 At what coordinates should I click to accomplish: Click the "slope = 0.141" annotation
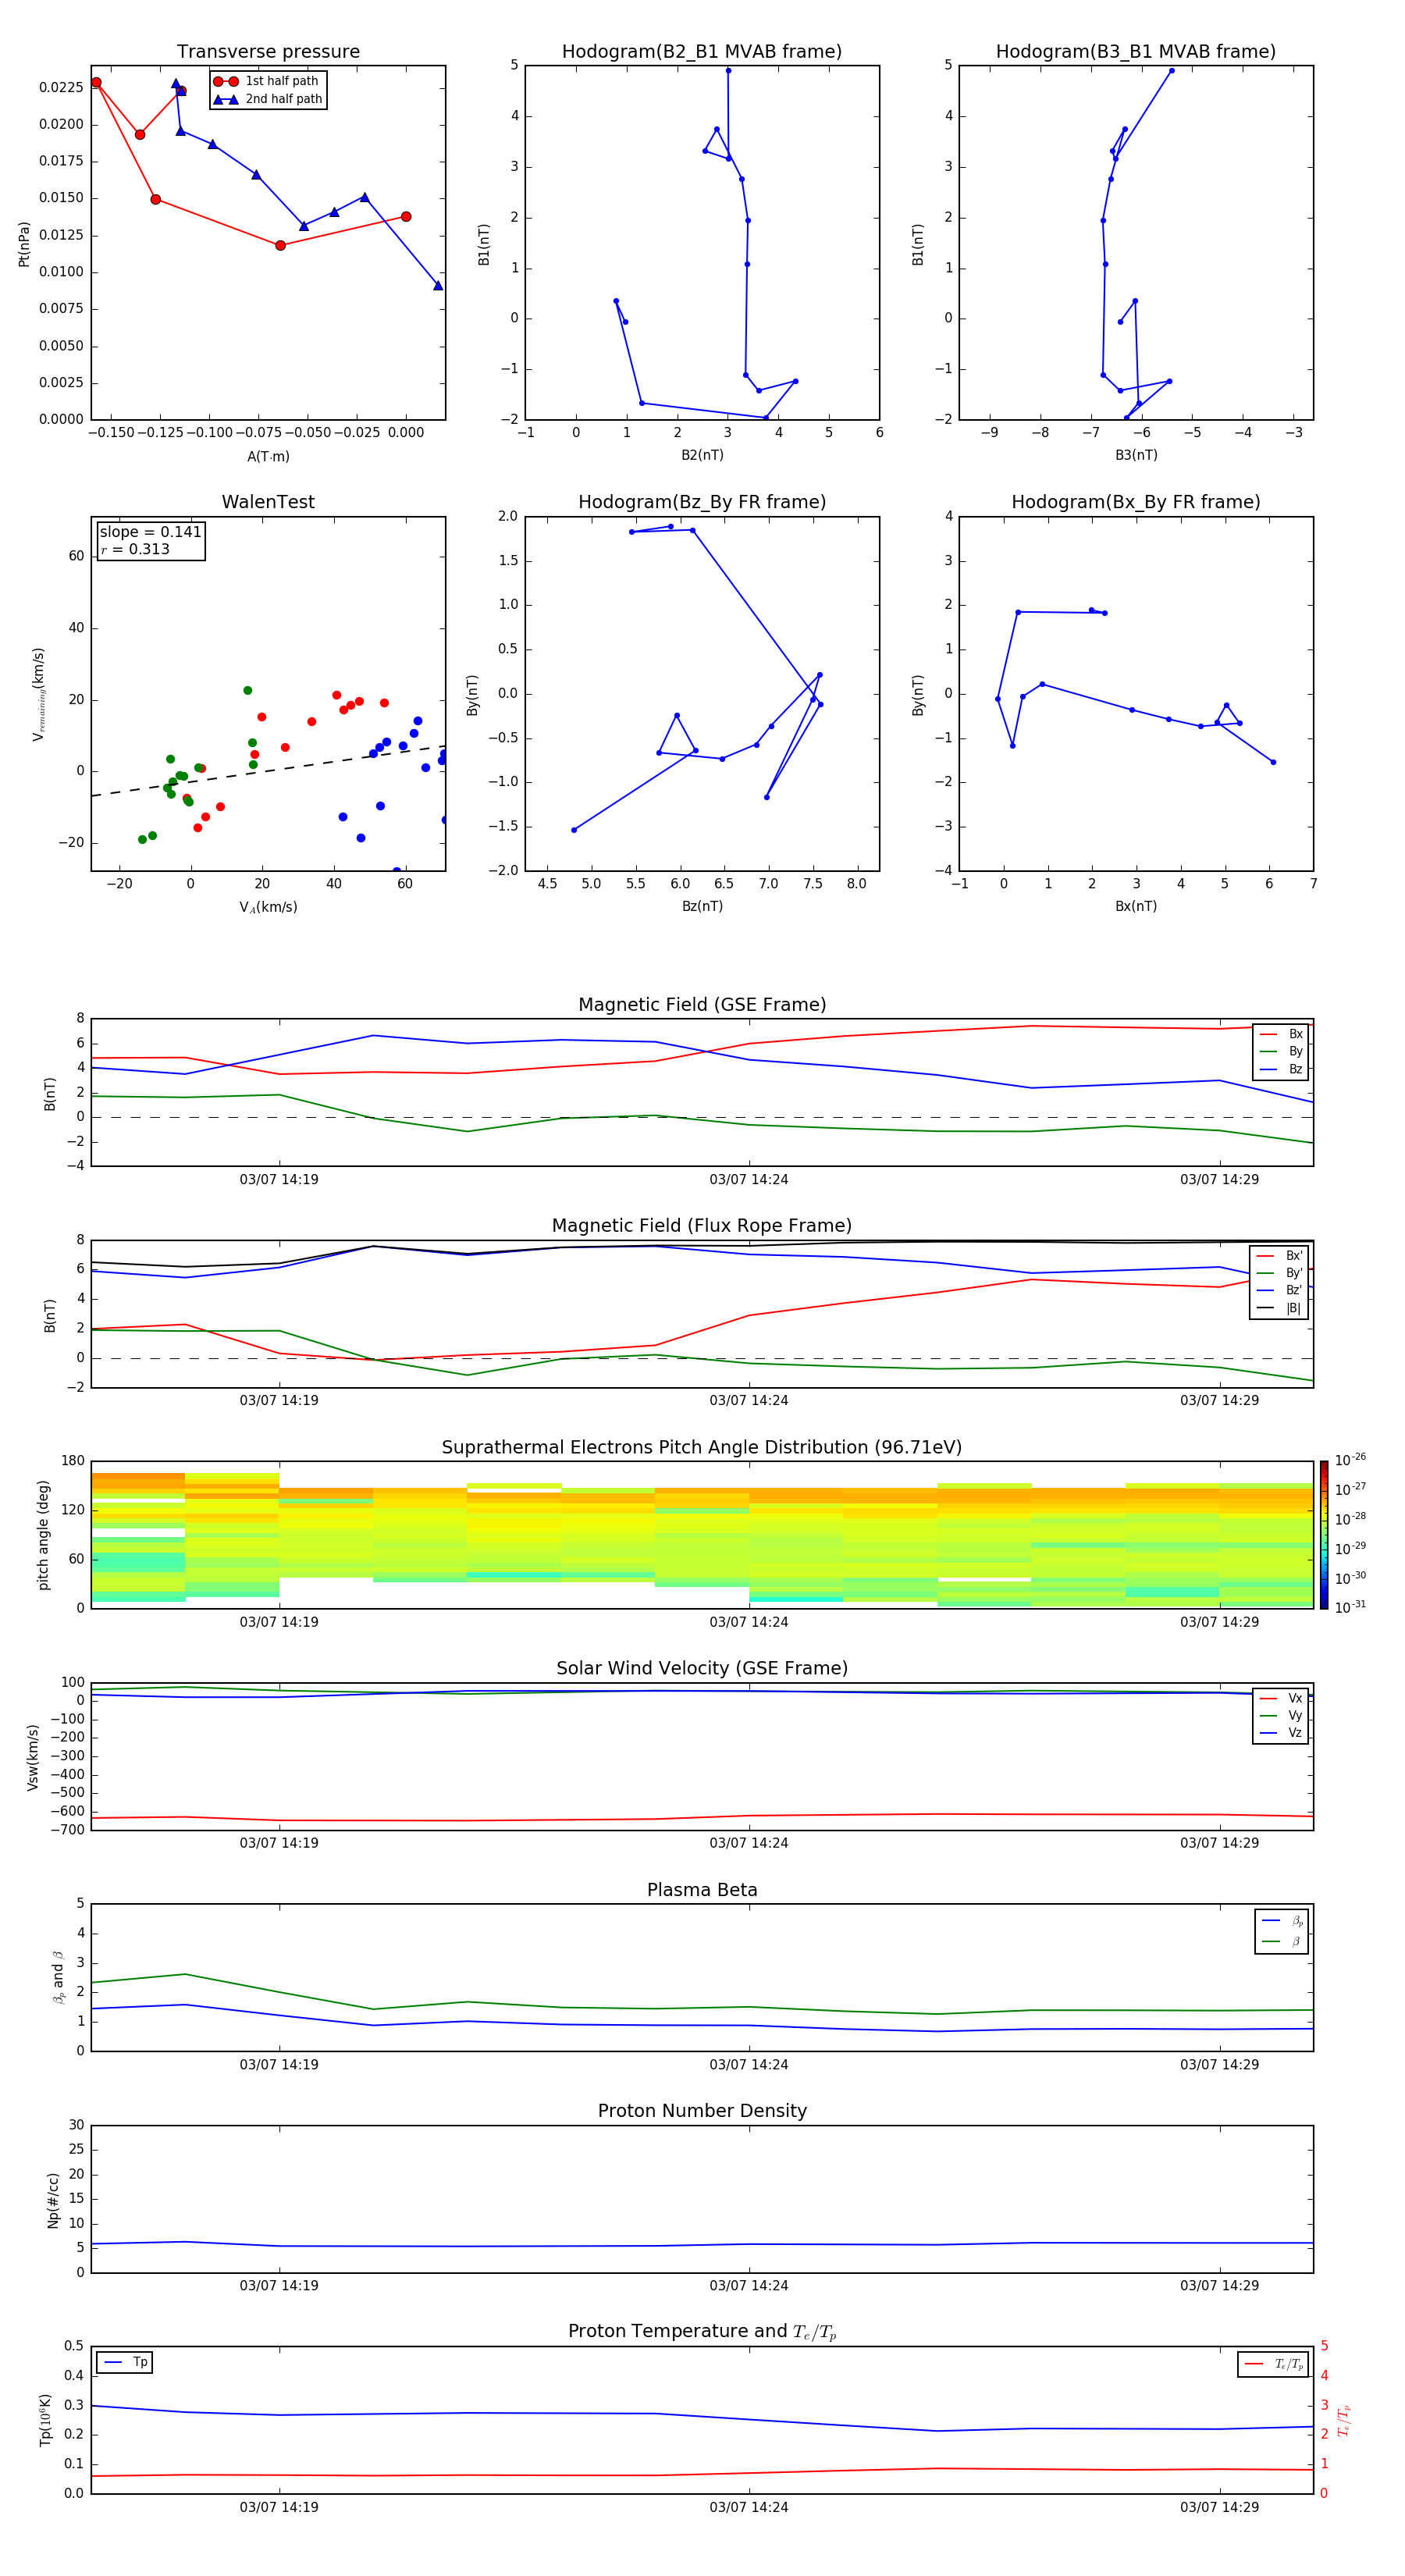(x=150, y=532)
